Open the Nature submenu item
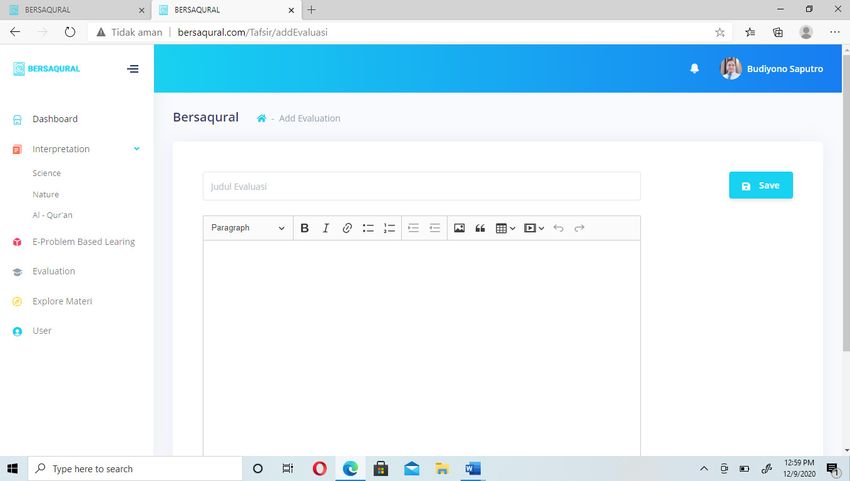The image size is (850, 481). 46,194
